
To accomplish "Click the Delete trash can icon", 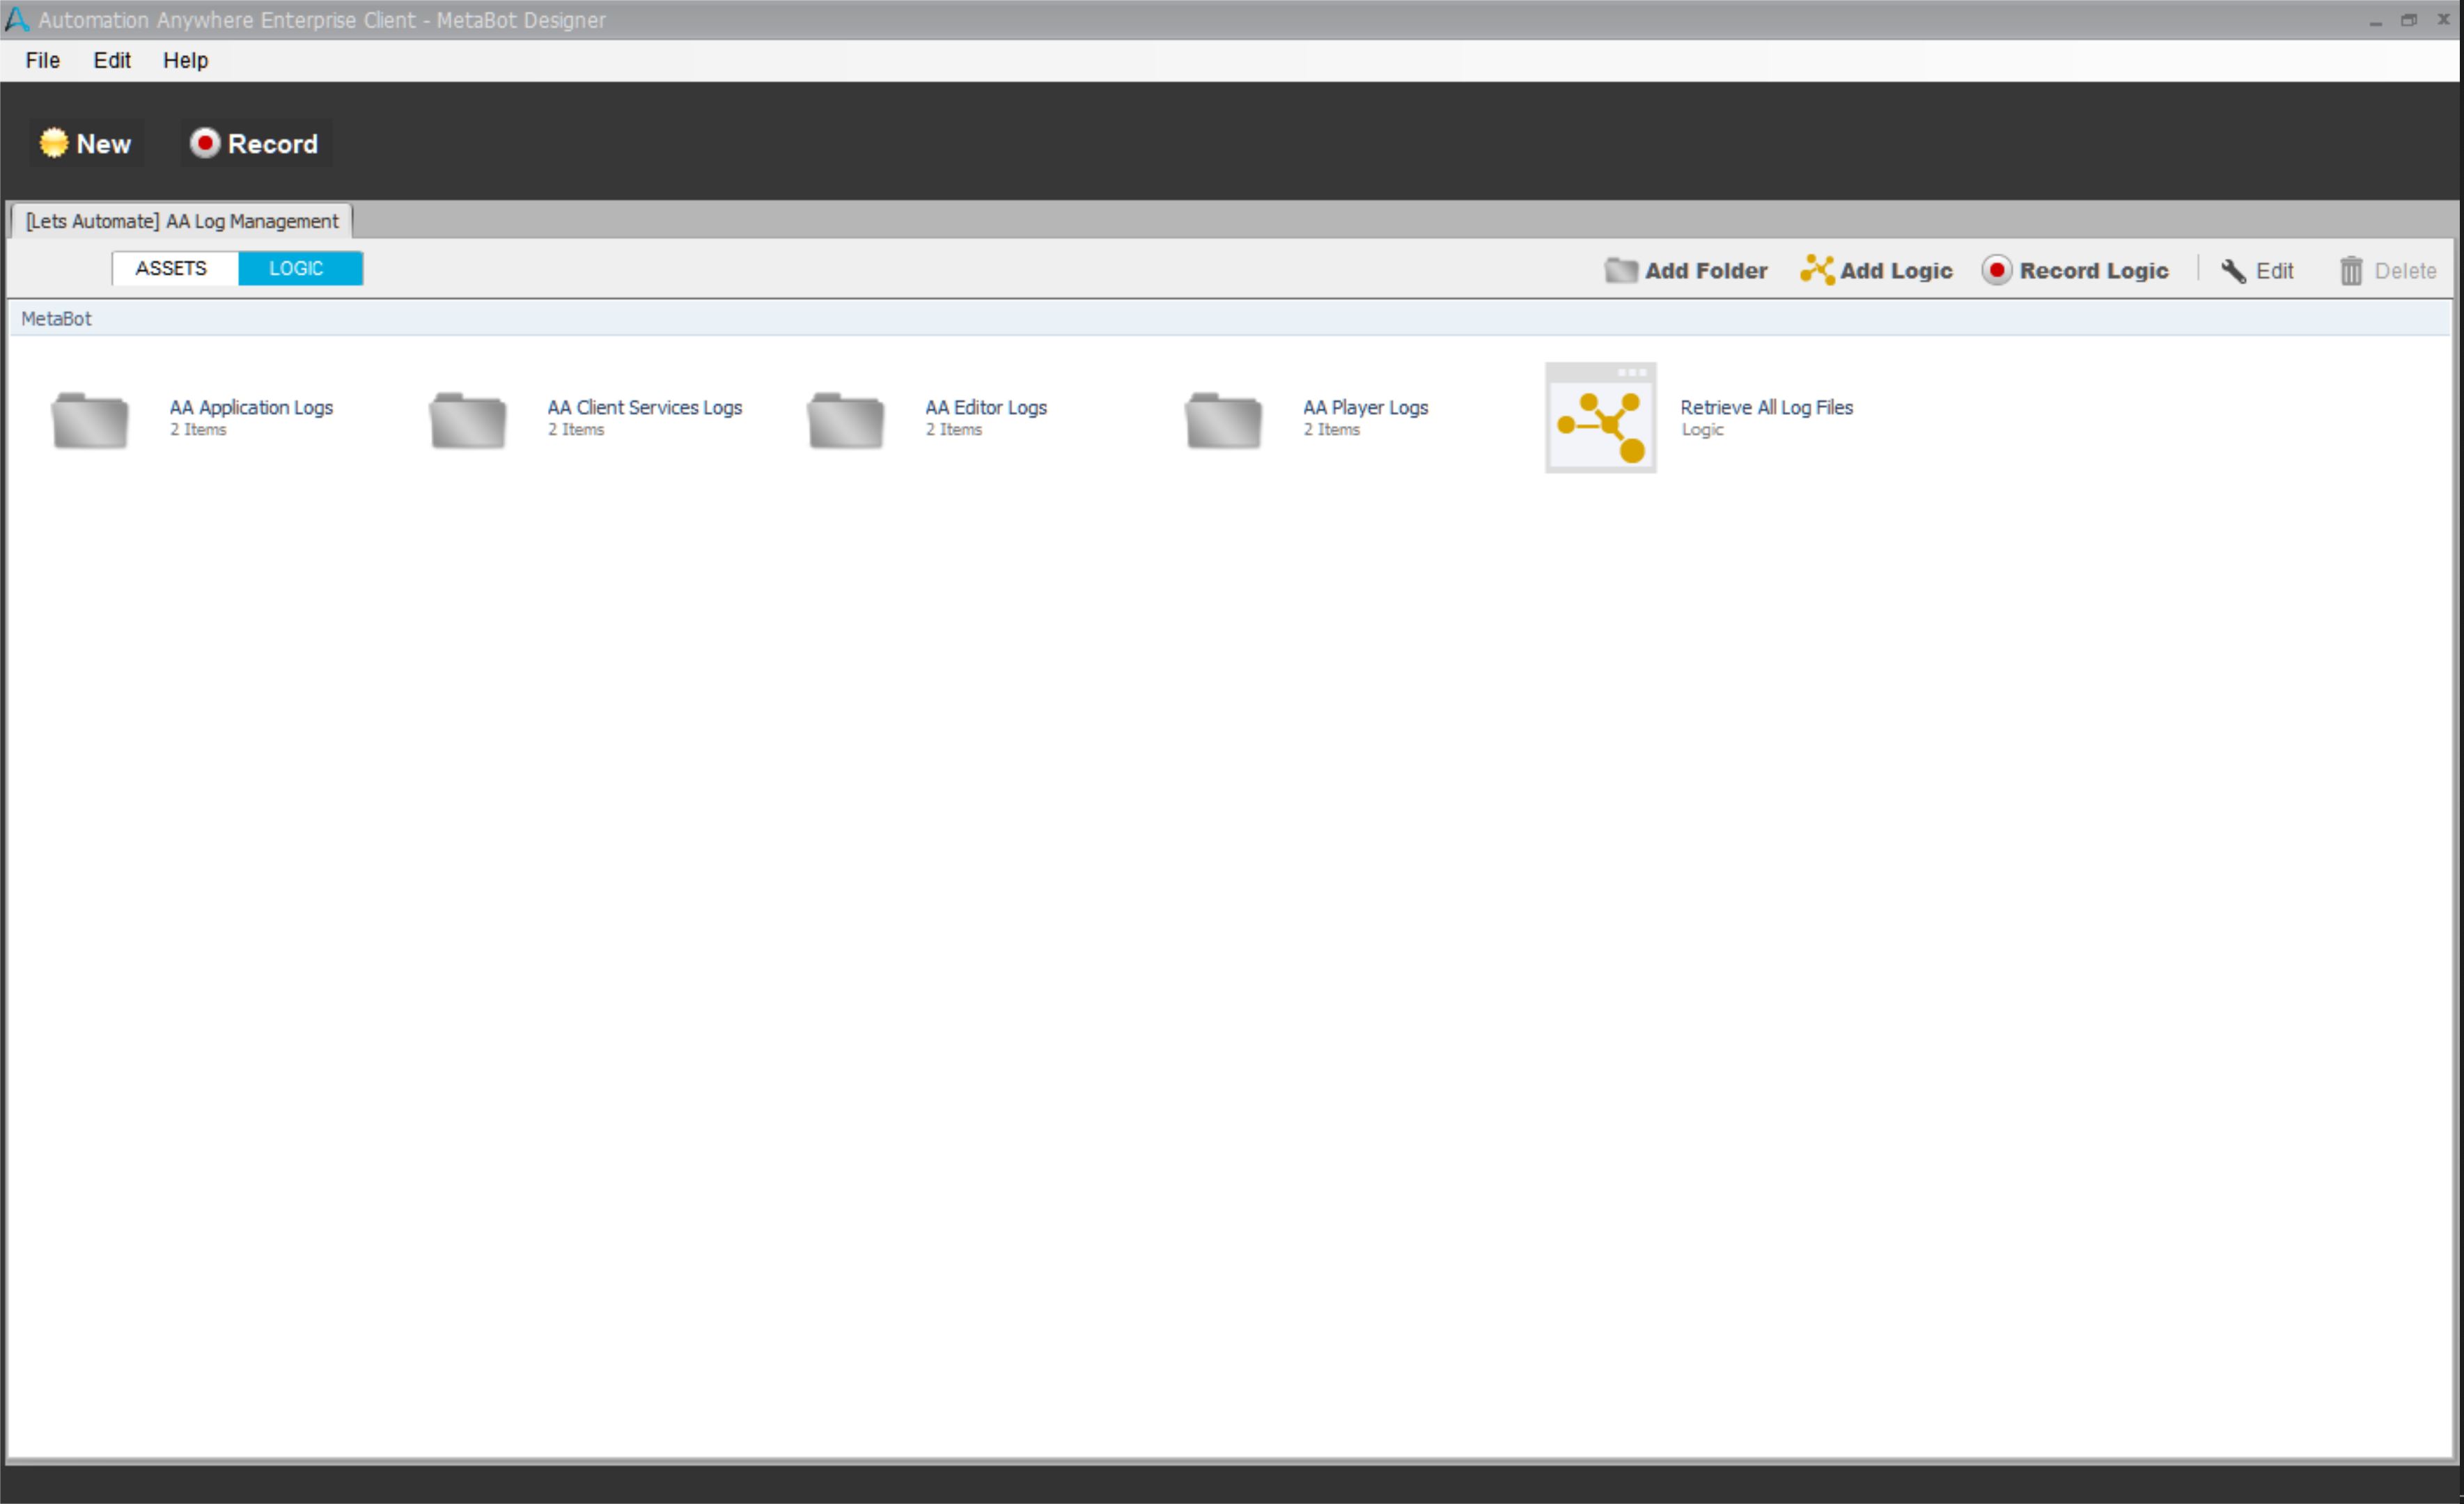I will (2350, 271).
